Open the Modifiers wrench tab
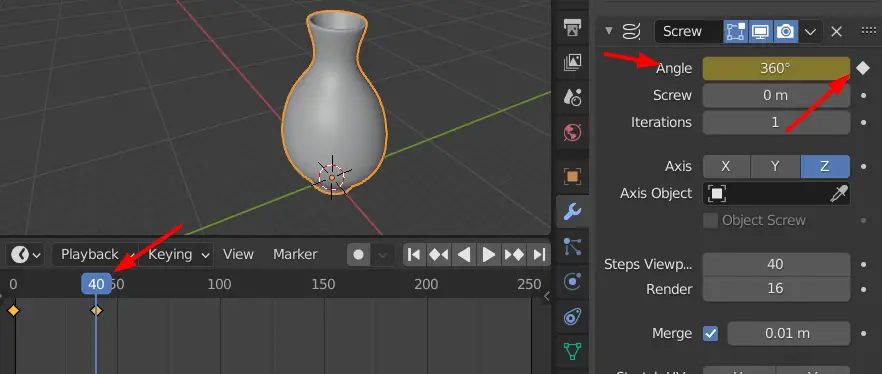The image size is (882, 374). click(573, 211)
